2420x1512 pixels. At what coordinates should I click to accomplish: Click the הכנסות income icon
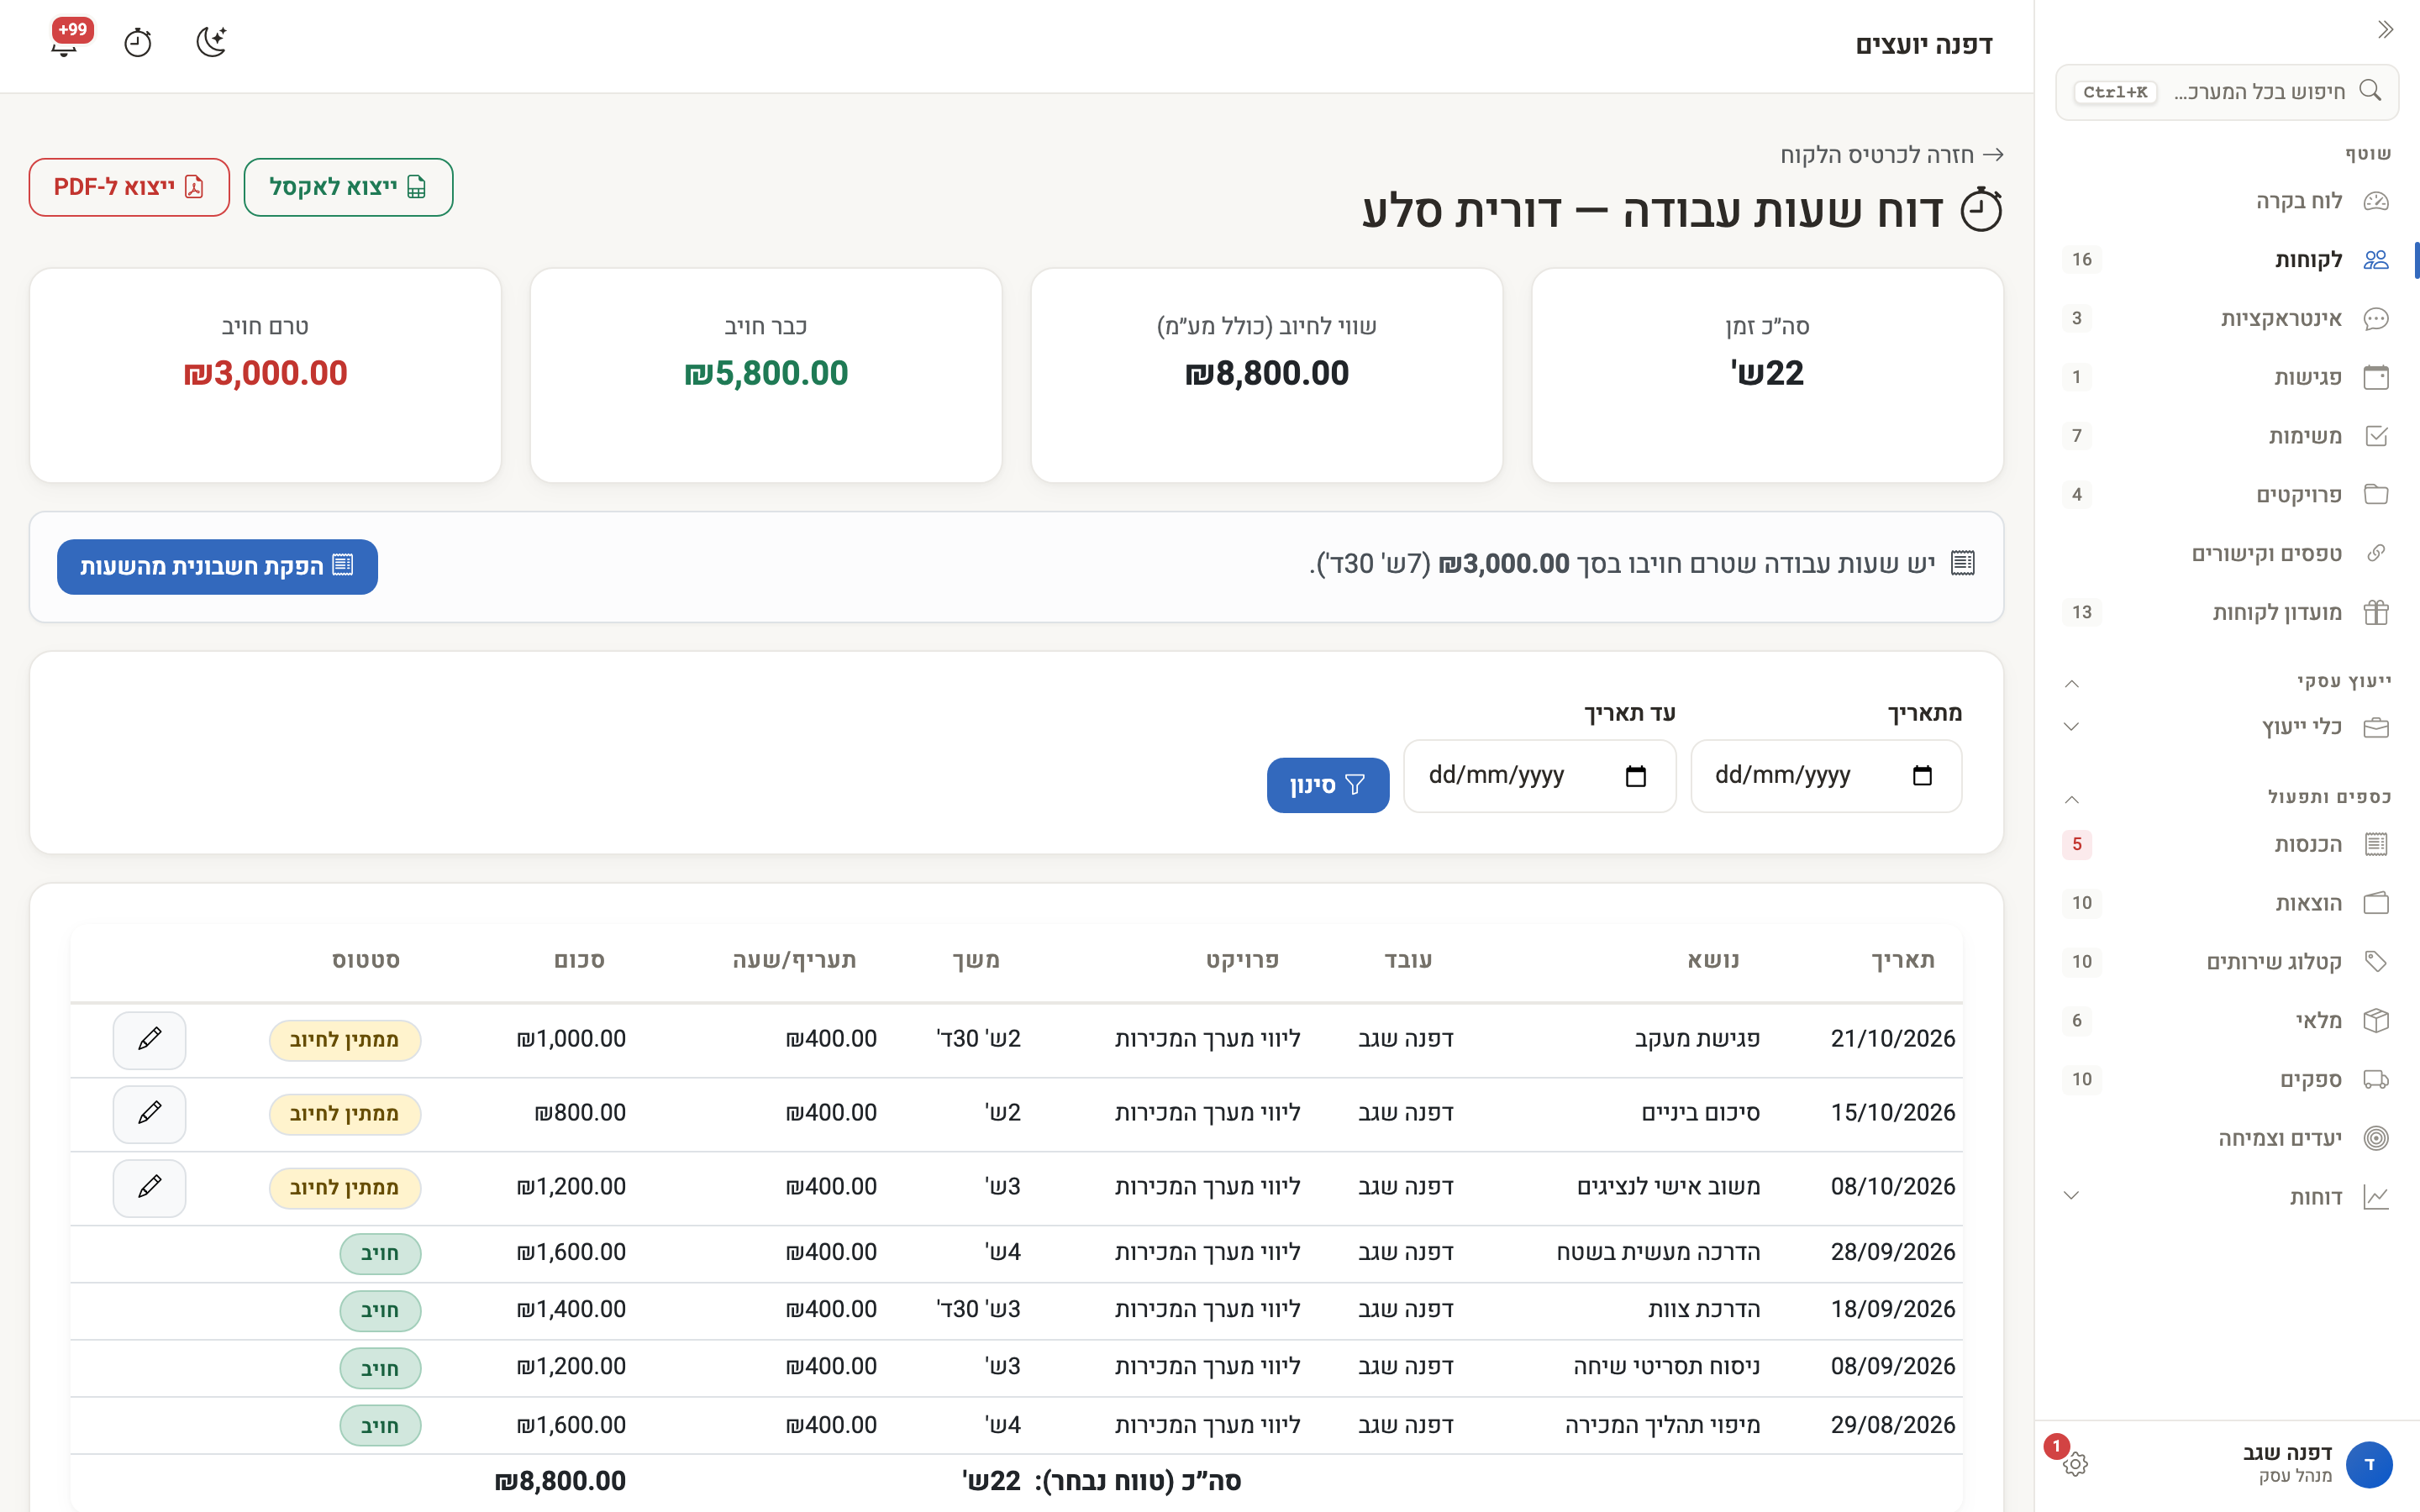2376,845
